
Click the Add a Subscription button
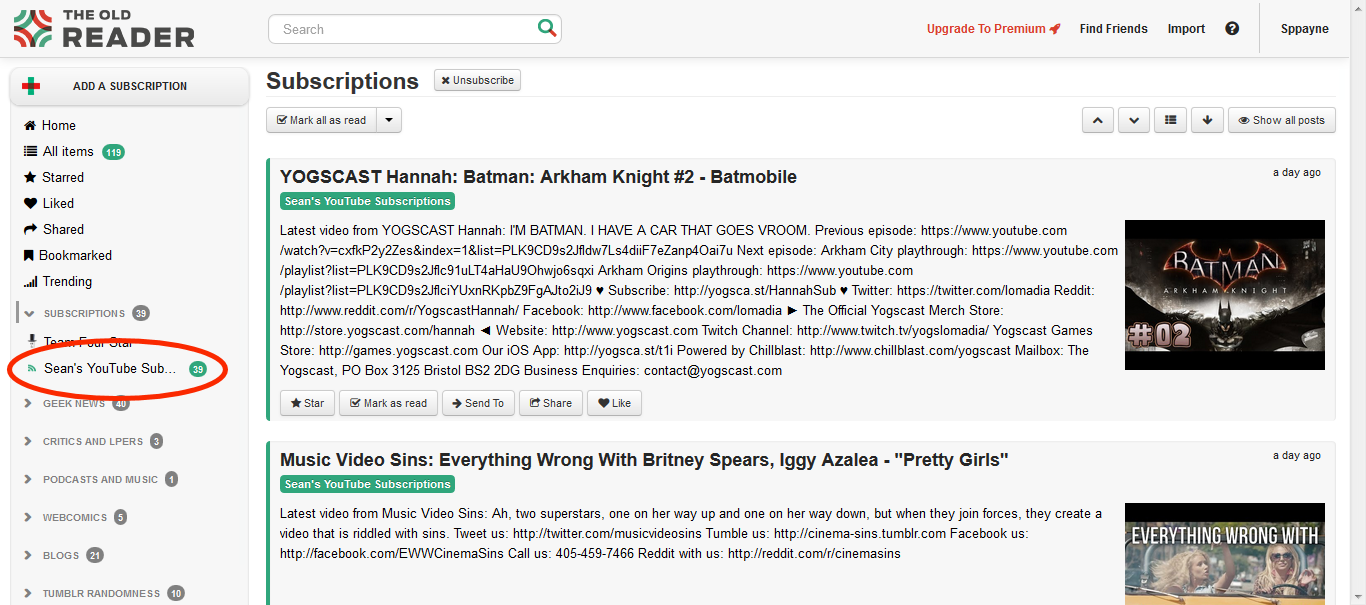click(x=130, y=86)
